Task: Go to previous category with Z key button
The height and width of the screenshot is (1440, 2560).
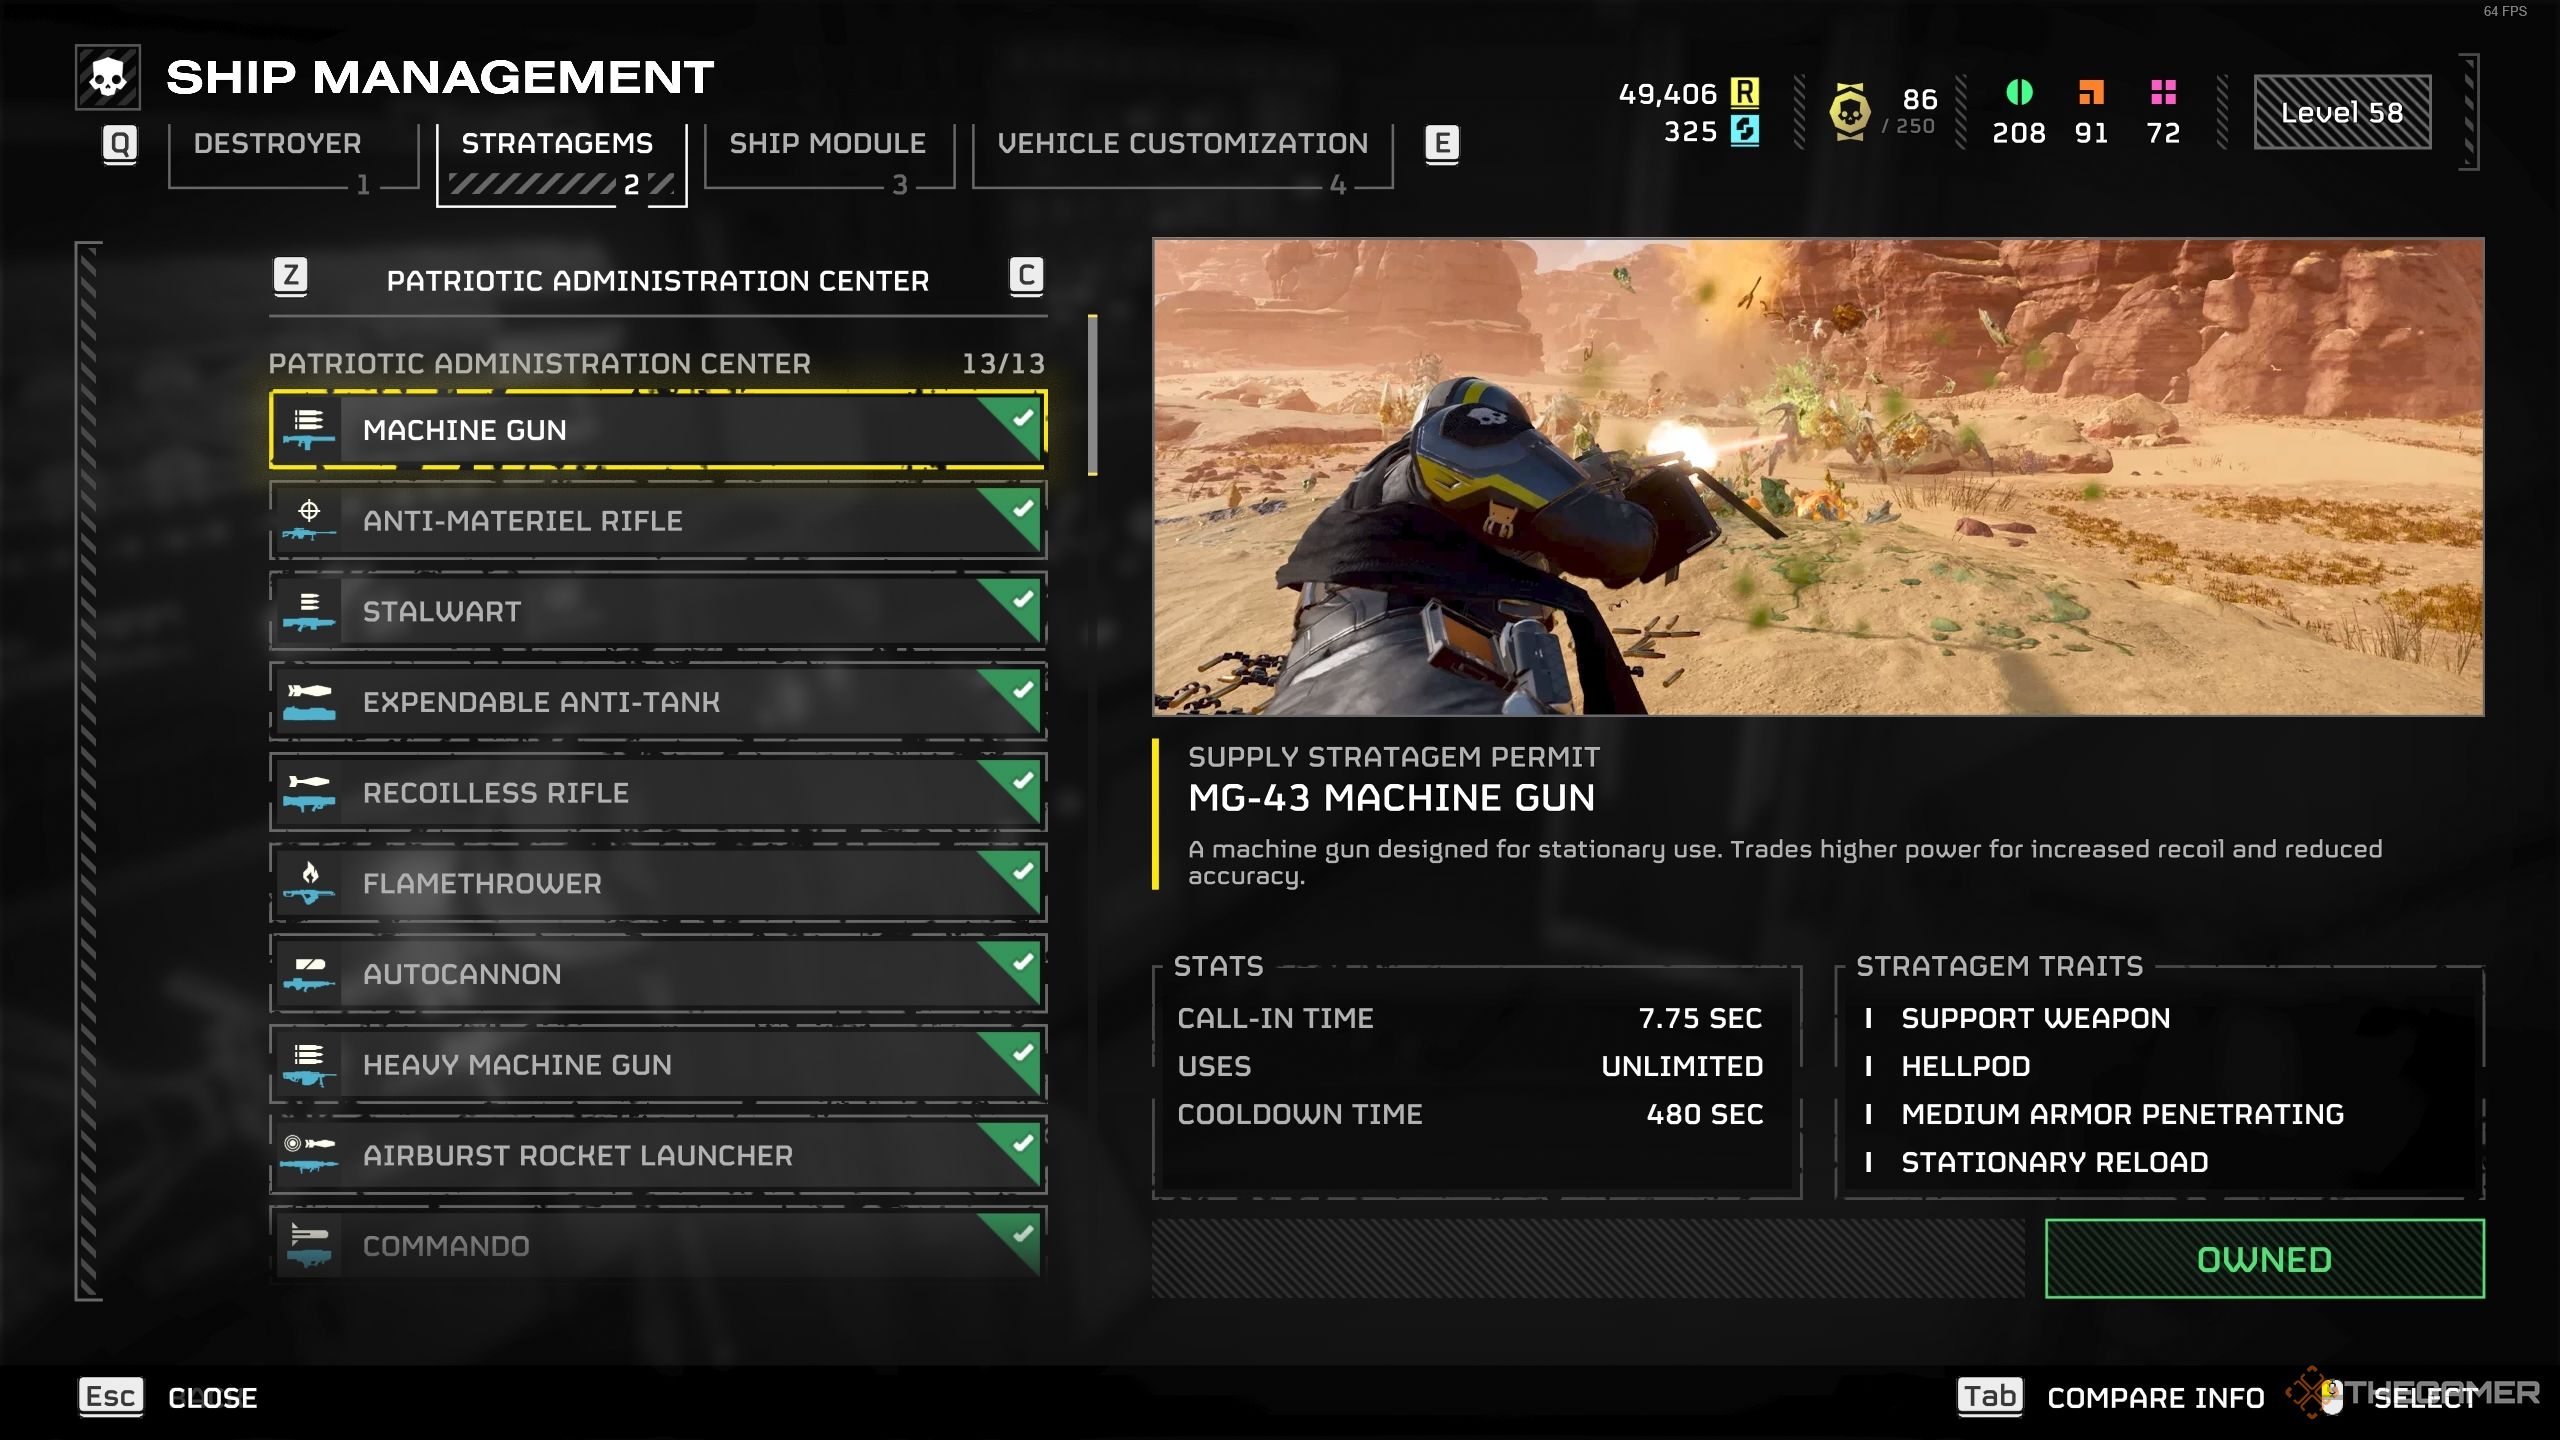Action: tap(291, 276)
